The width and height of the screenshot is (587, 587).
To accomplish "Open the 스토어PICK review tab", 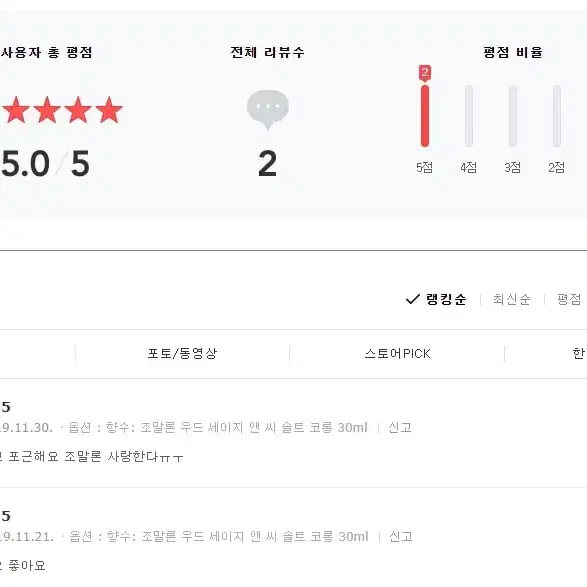I will (397, 353).
